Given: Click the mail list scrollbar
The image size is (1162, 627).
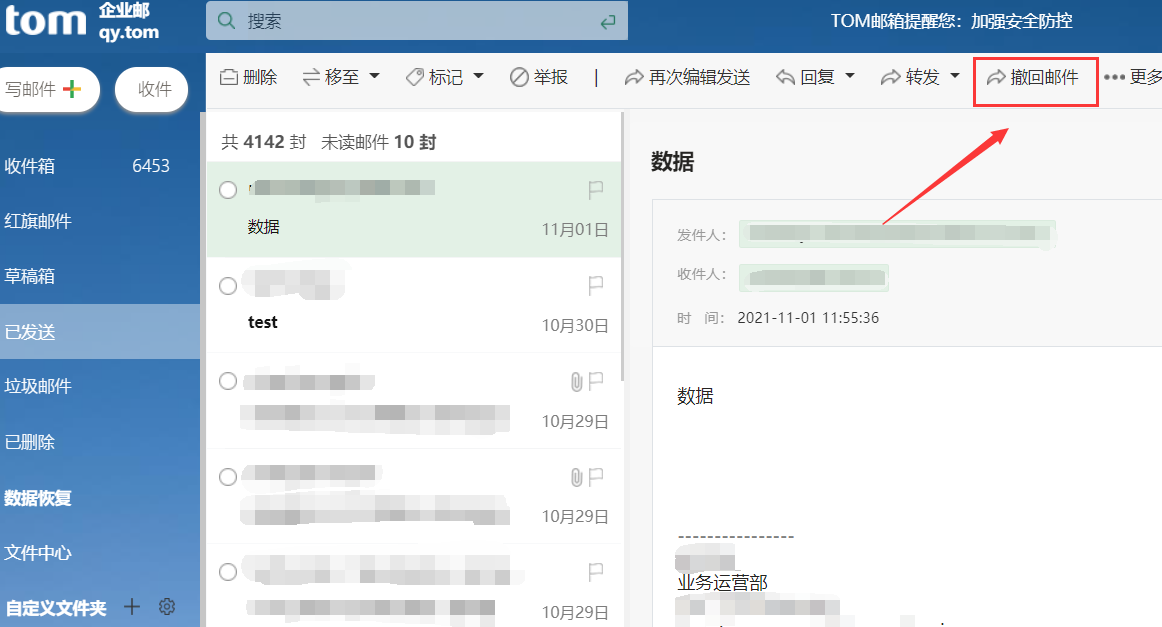Looking at the screenshot, I should click(622, 247).
